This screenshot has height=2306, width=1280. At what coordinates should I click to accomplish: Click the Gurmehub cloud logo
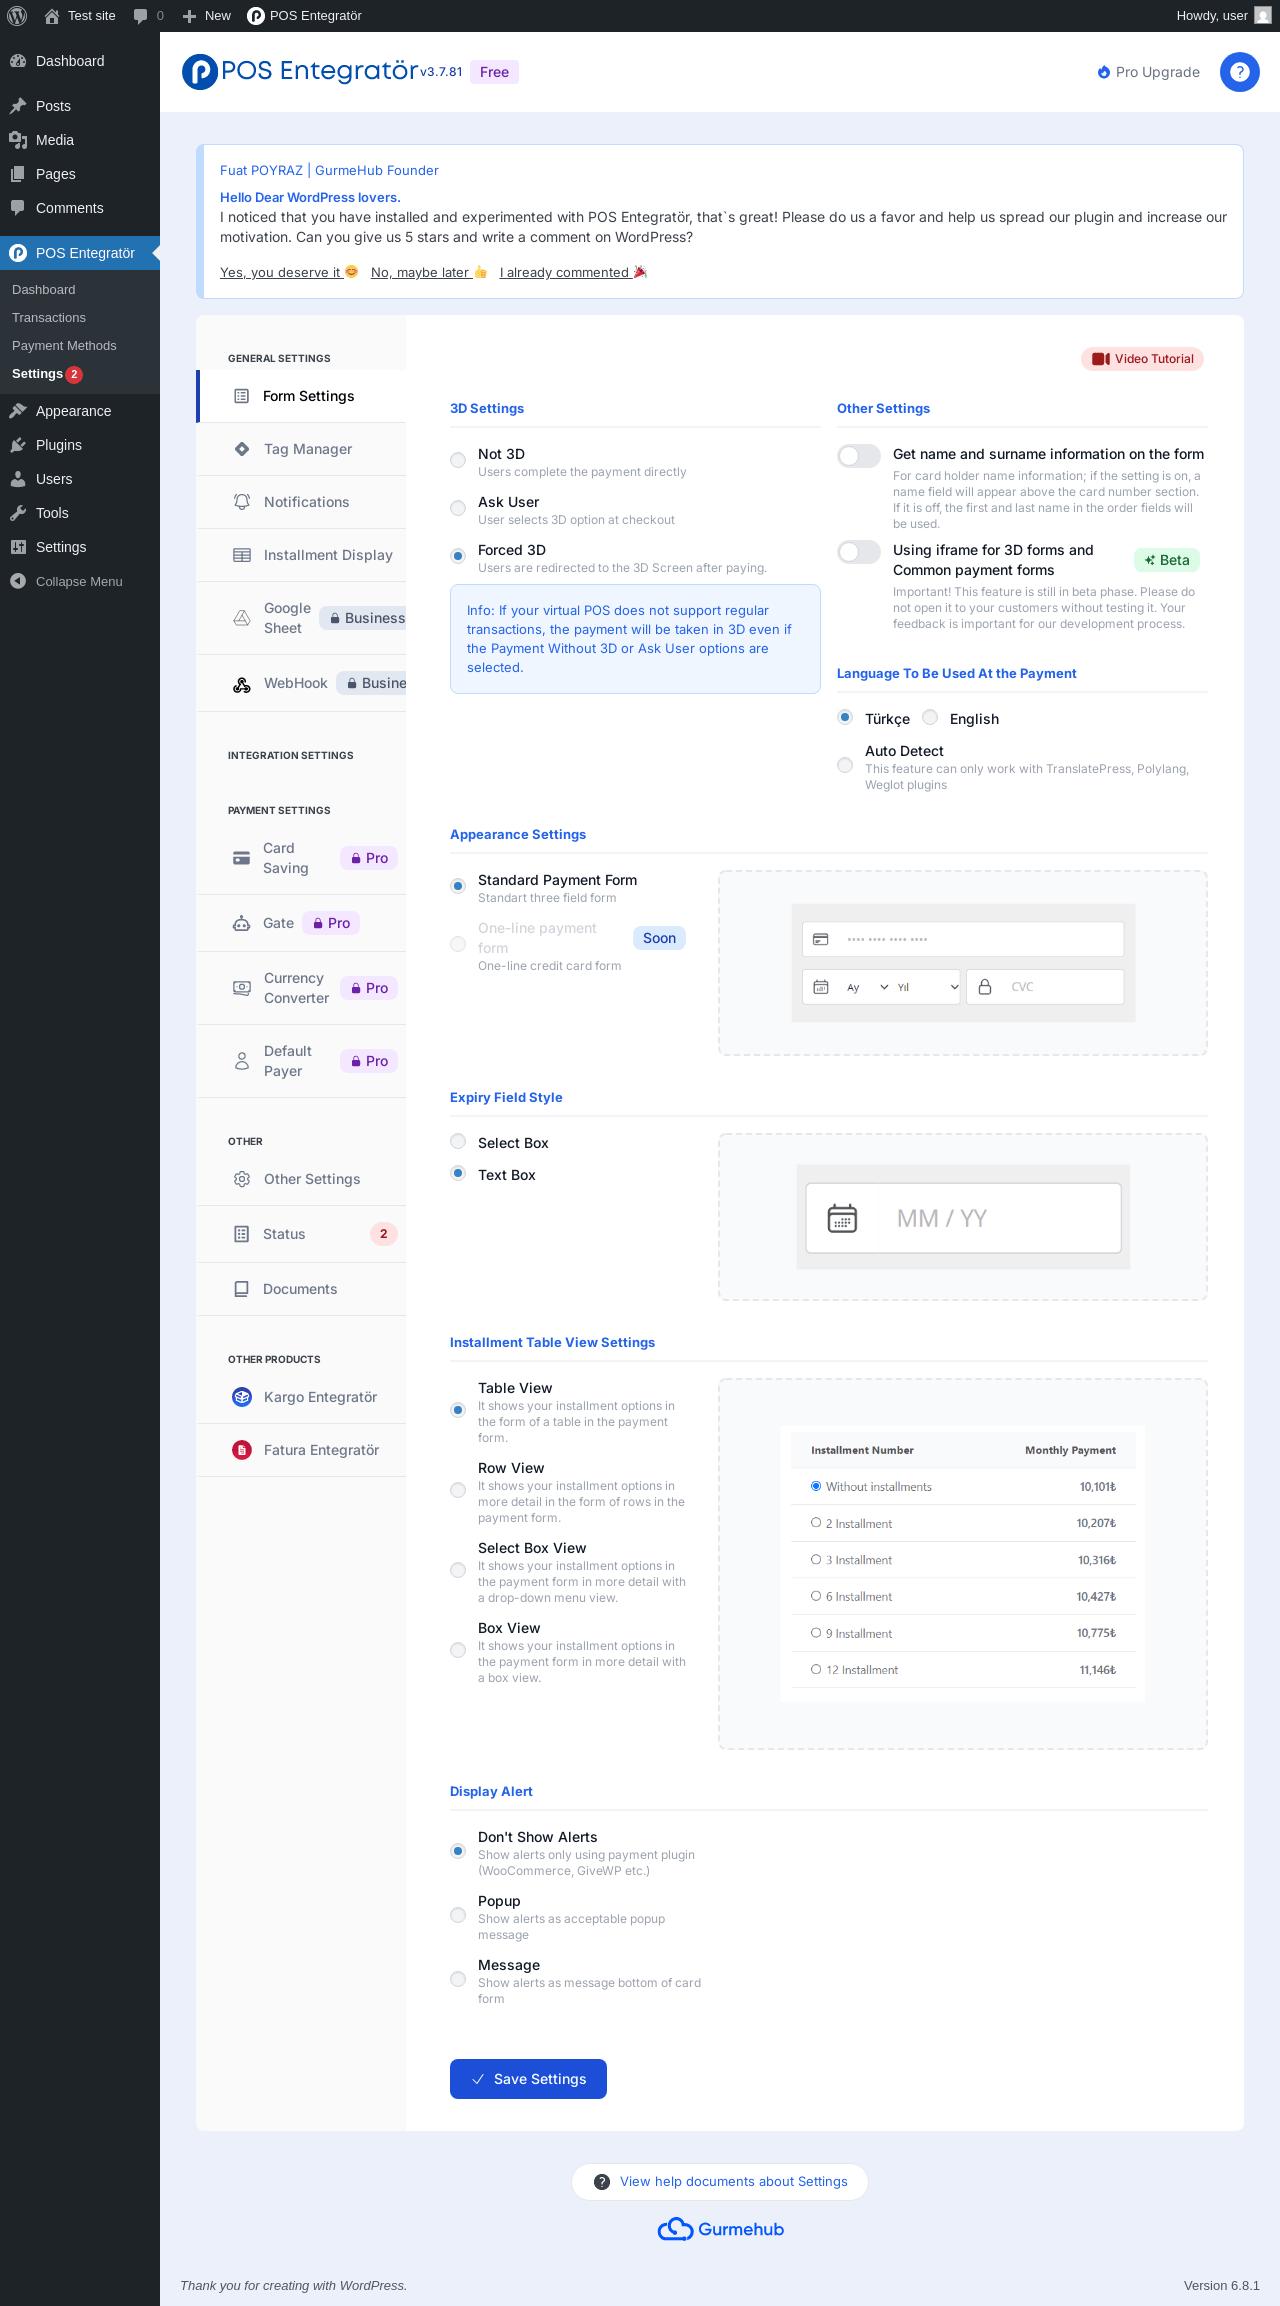tap(676, 2229)
